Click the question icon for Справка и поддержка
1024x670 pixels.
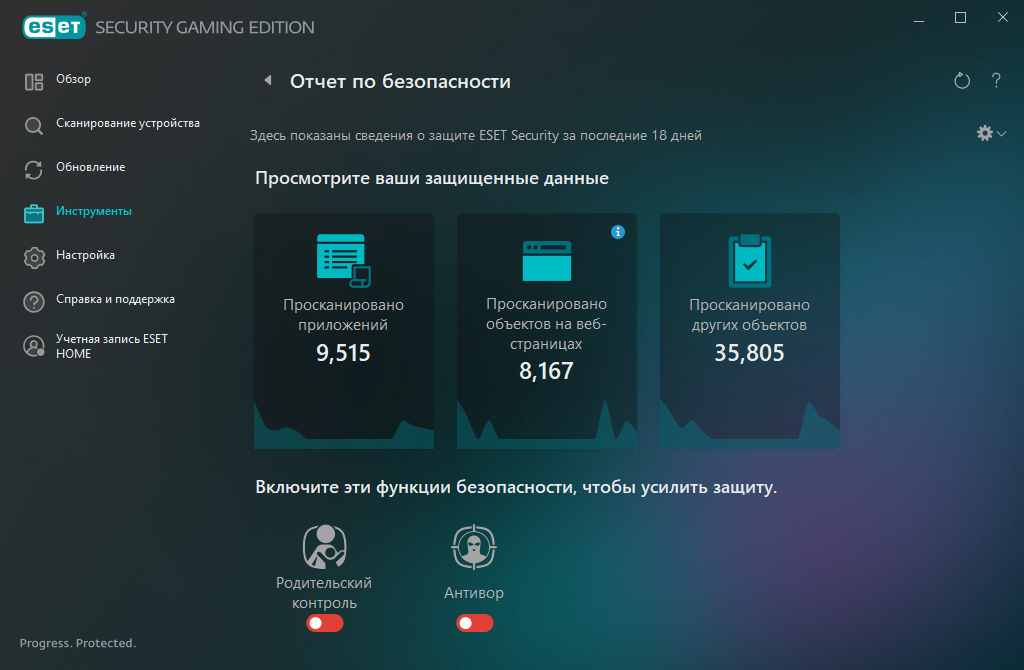tap(34, 302)
